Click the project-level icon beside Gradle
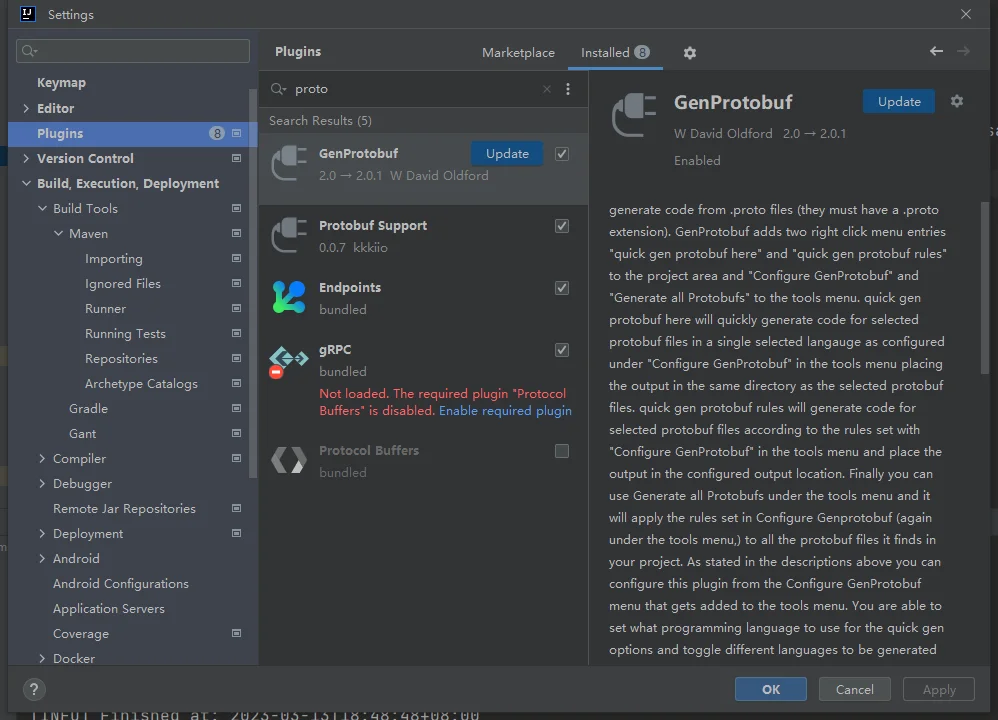This screenshot has height=720, width=998. [236, 408]
